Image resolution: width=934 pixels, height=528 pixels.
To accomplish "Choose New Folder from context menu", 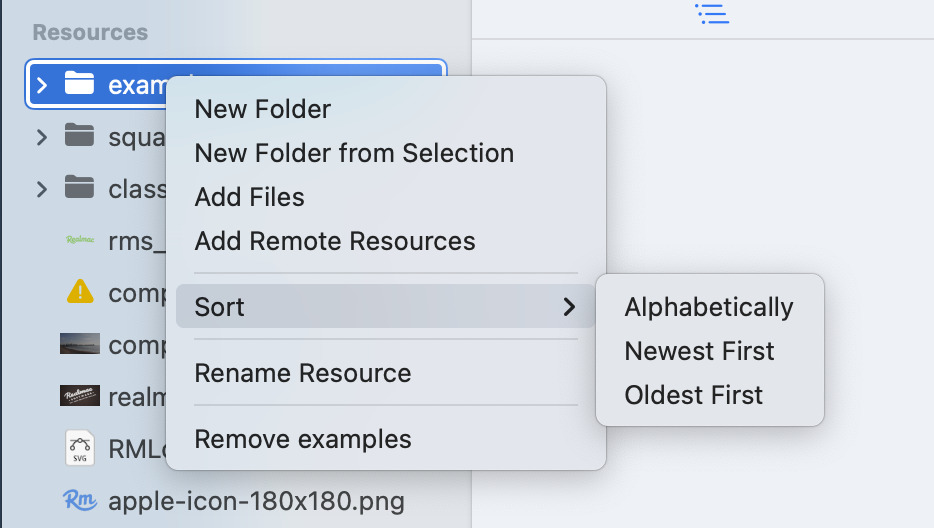I will pyautogui.click(x=262, y=109).
